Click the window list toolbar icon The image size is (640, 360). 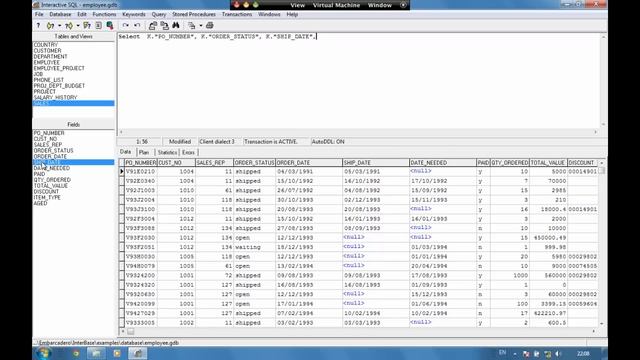pyautogui.click(x=191, y=25)
